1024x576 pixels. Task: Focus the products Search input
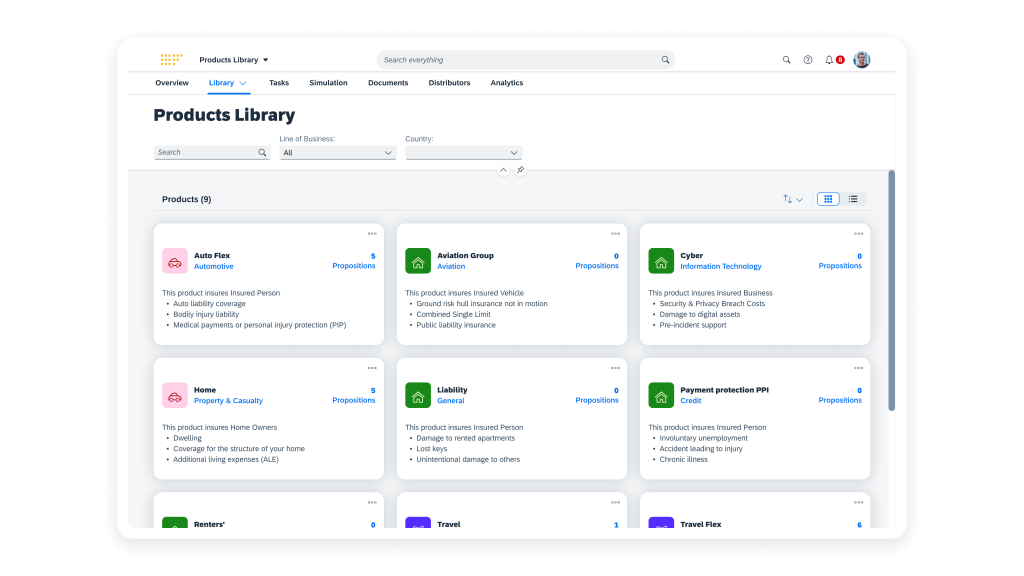(212, 153)
